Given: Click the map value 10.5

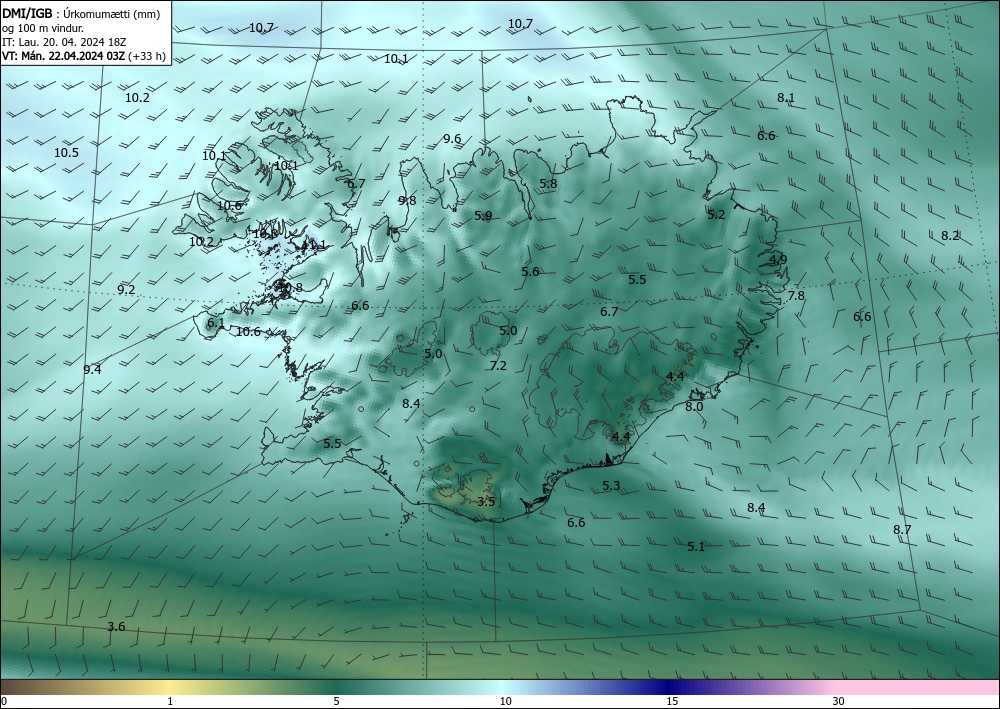Looking at the screenshot, I should (66, 152).
